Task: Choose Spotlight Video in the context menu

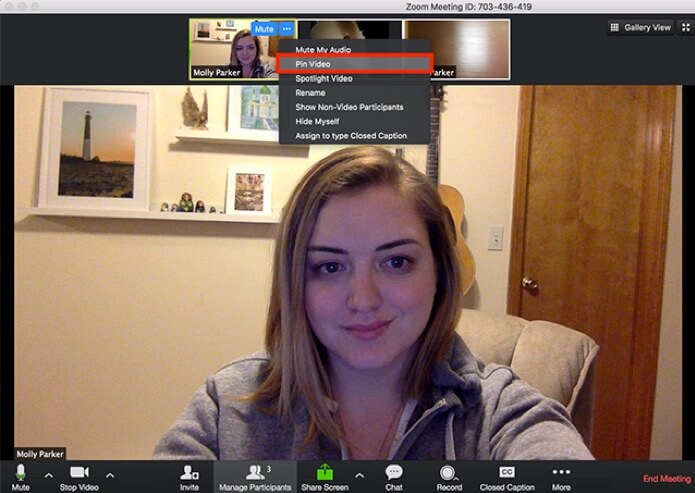Action: pyautogui.click(x=323, y=78)
